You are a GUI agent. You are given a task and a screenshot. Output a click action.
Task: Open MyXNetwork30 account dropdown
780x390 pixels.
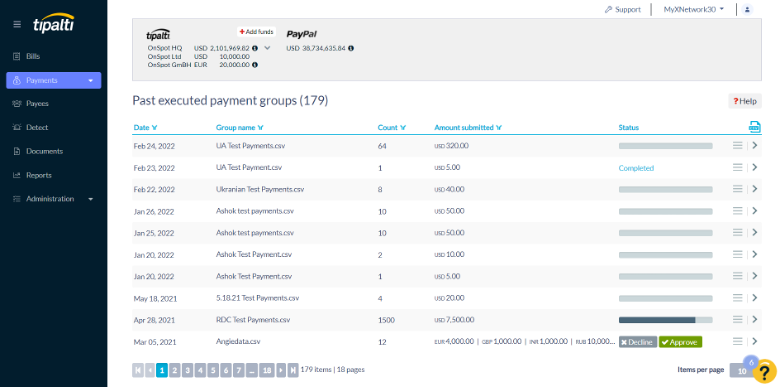693,9
